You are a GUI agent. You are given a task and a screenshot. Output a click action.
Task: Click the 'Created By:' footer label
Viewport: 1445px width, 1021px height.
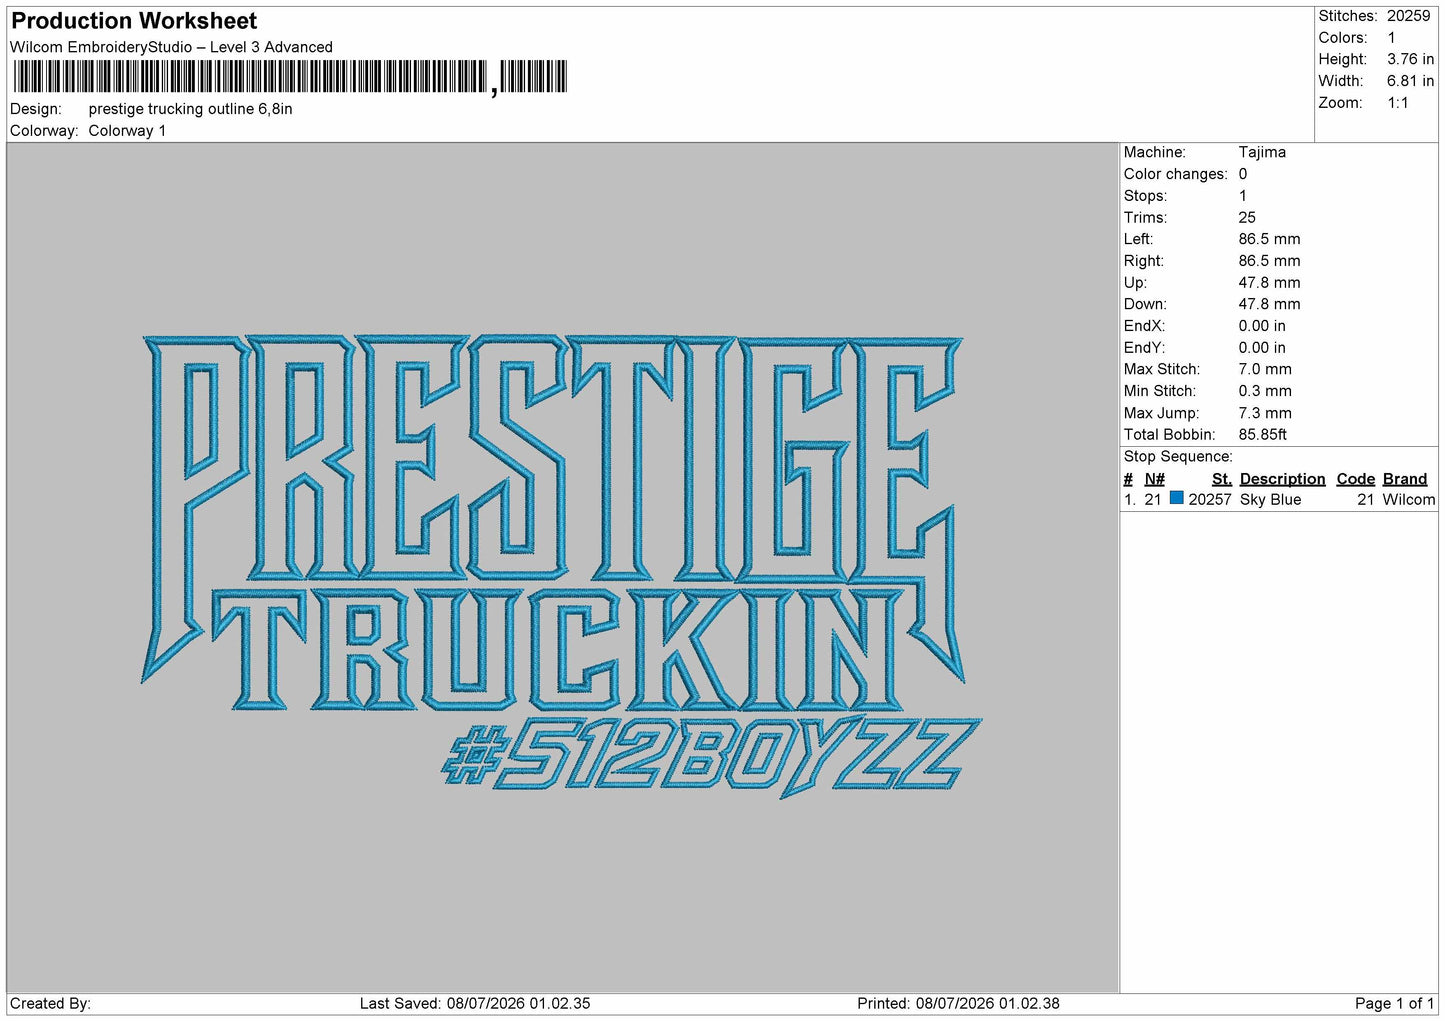(x=50, y=1004)
